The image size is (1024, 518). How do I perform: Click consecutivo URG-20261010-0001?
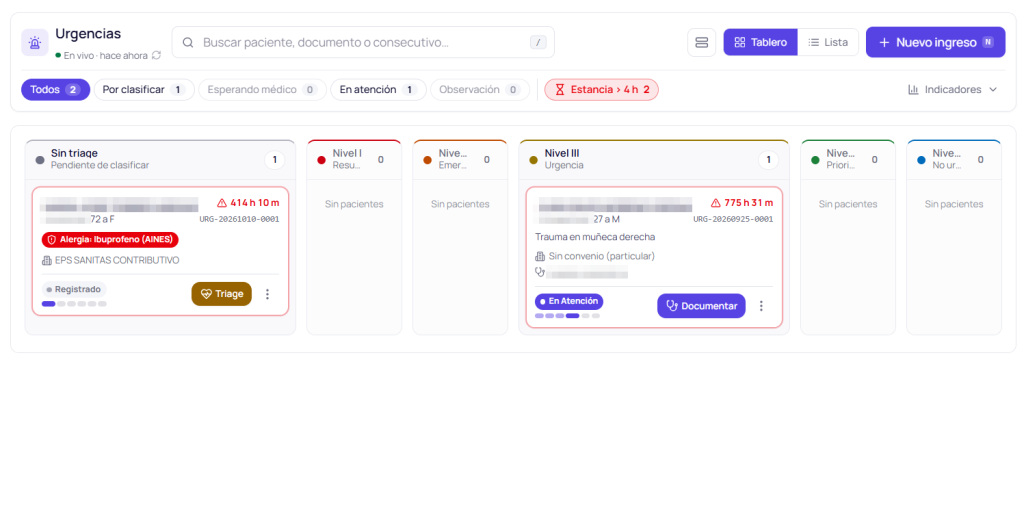click(239, 219)
